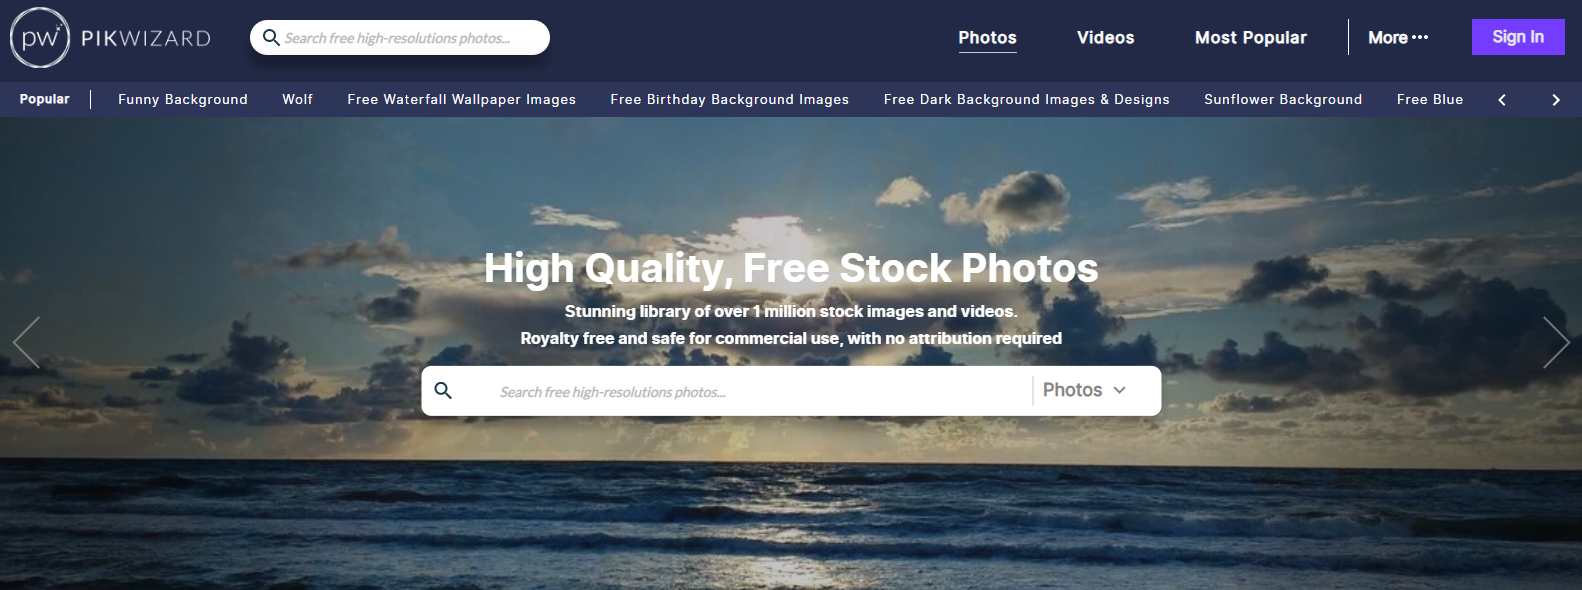Click the hero search magnifier icon
1582x590 pixels.
444,391
